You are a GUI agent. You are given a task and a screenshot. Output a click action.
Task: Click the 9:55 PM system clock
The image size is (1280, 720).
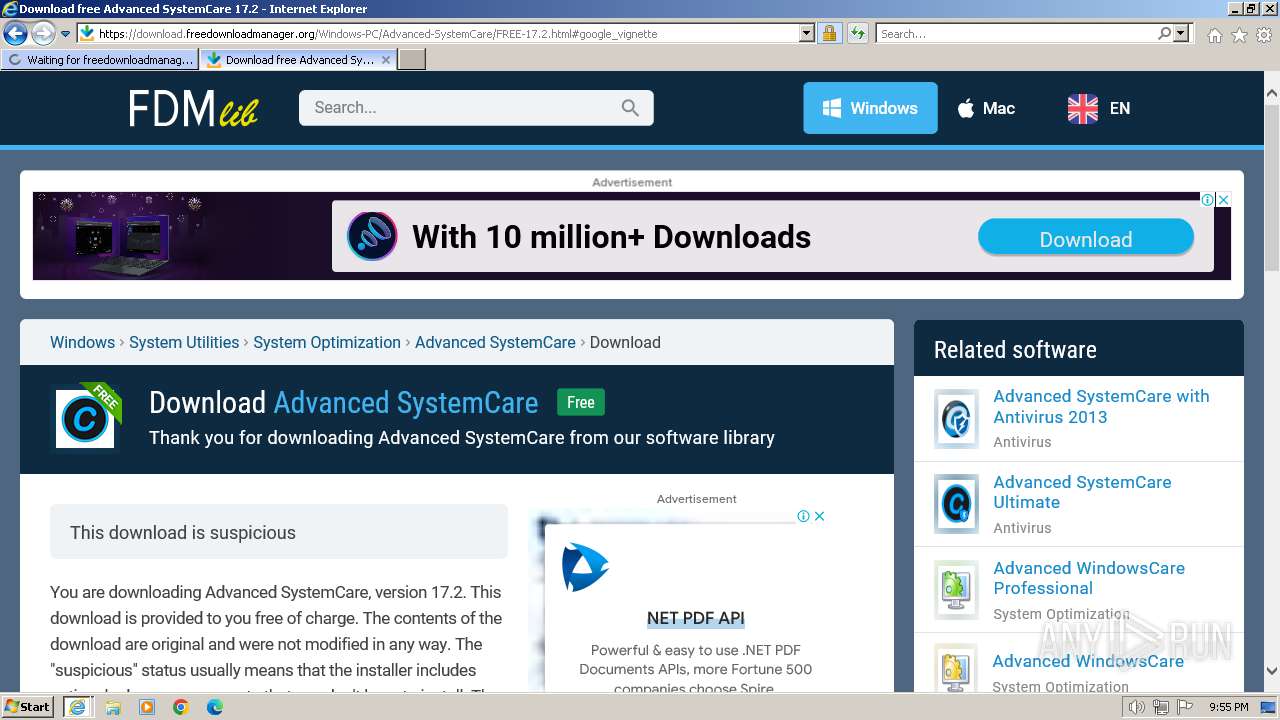[1229, 707]
